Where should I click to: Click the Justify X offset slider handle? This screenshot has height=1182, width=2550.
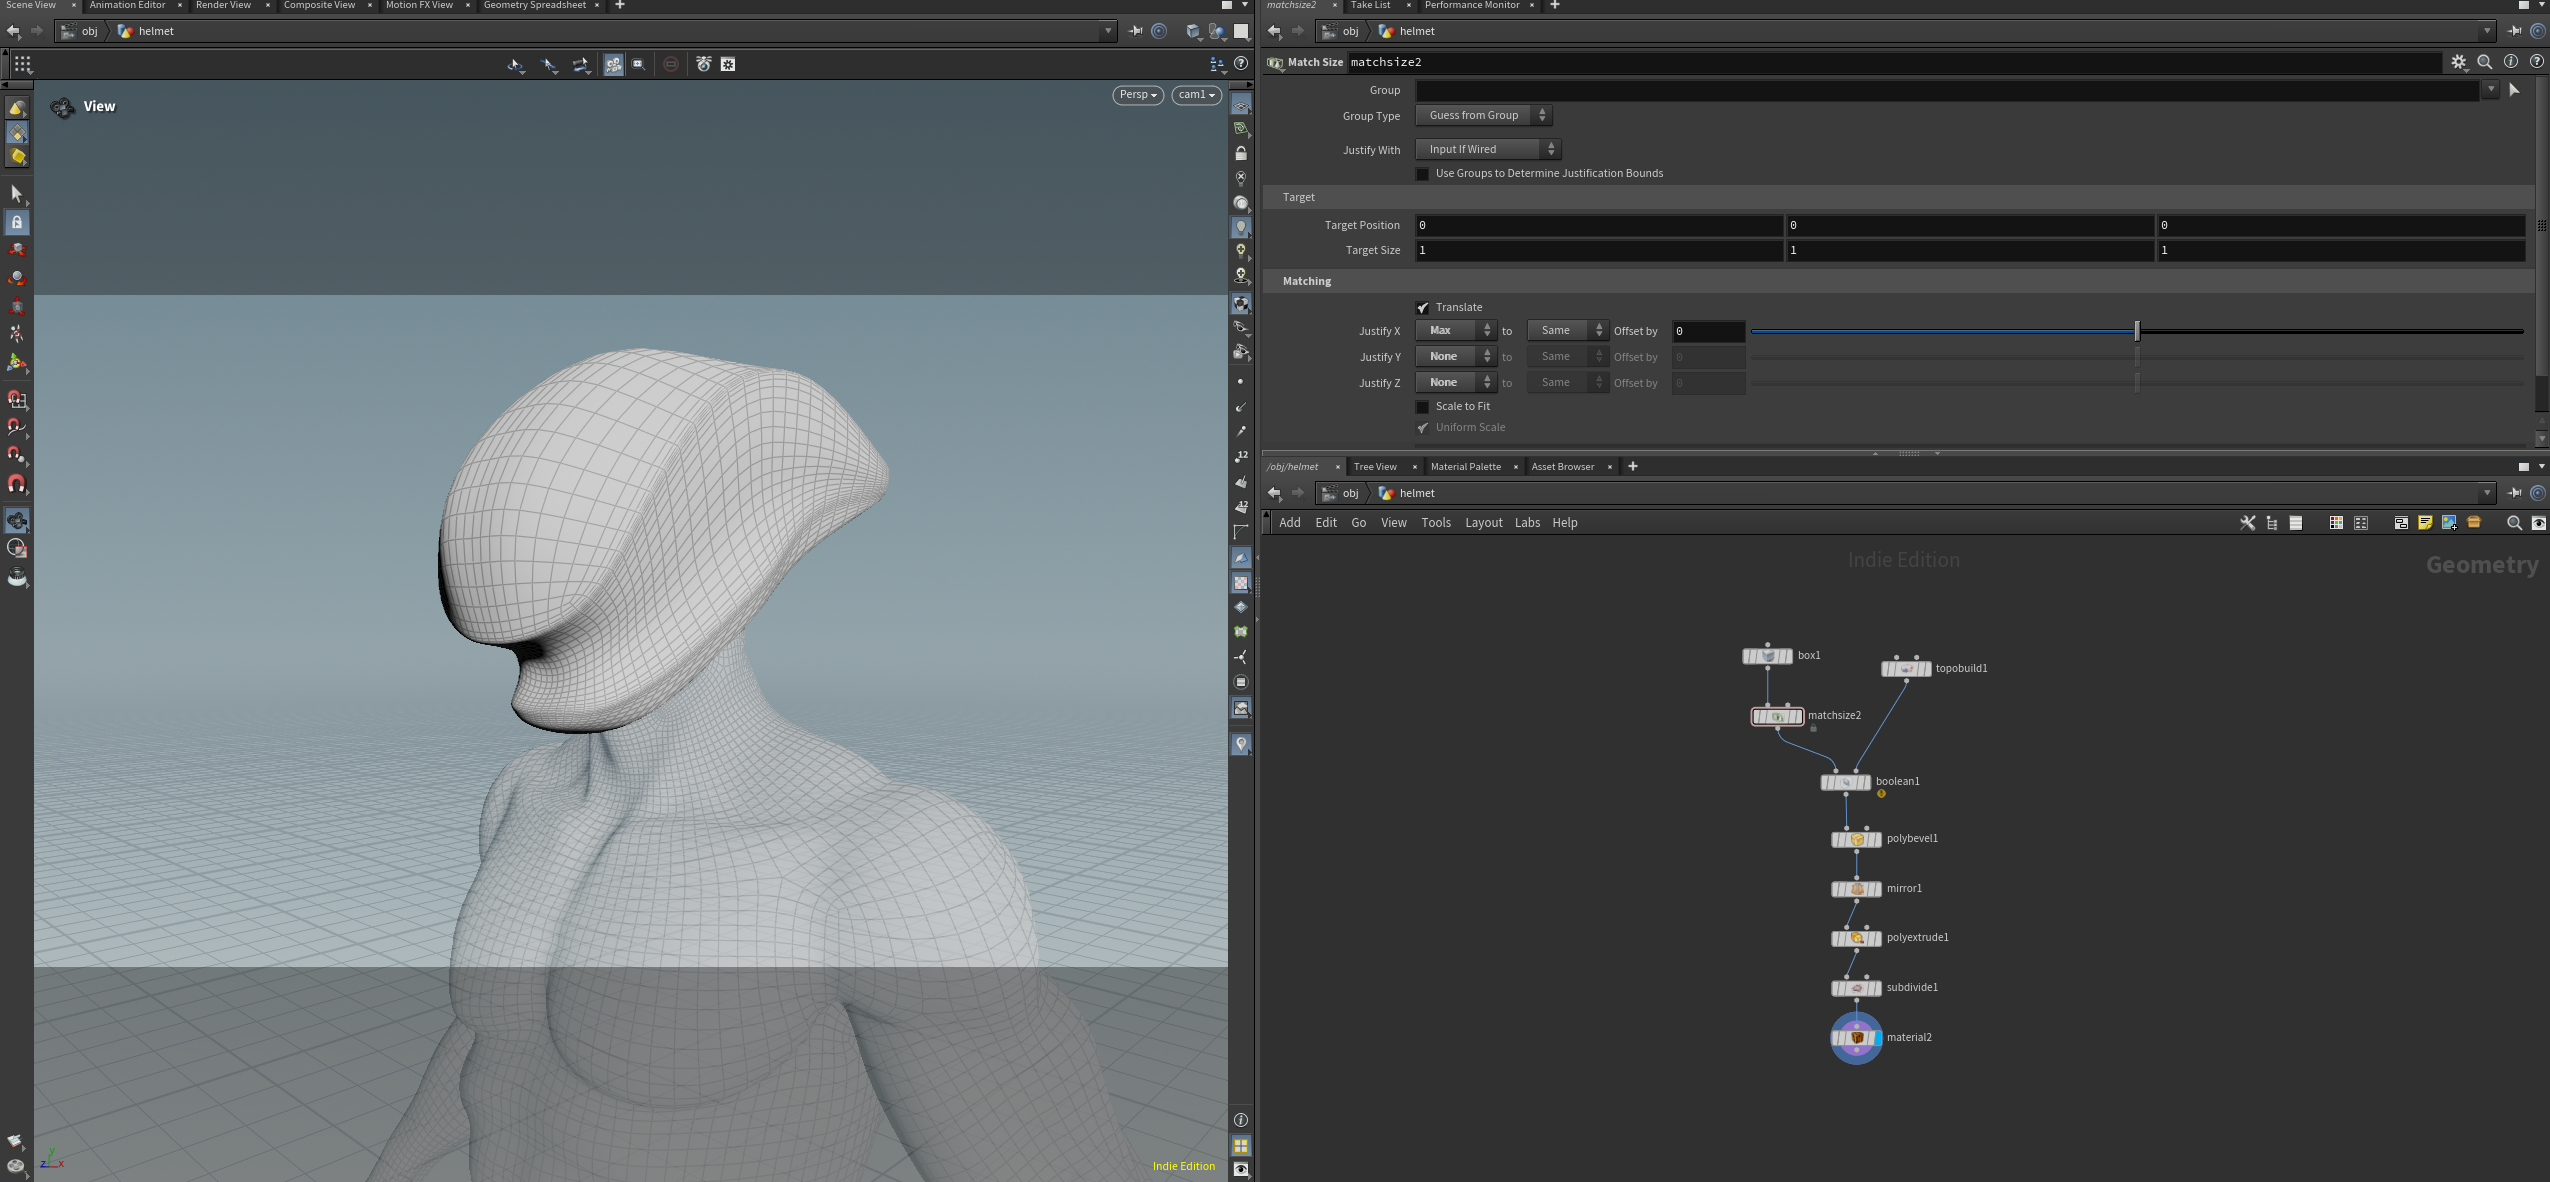[2137, 330]
